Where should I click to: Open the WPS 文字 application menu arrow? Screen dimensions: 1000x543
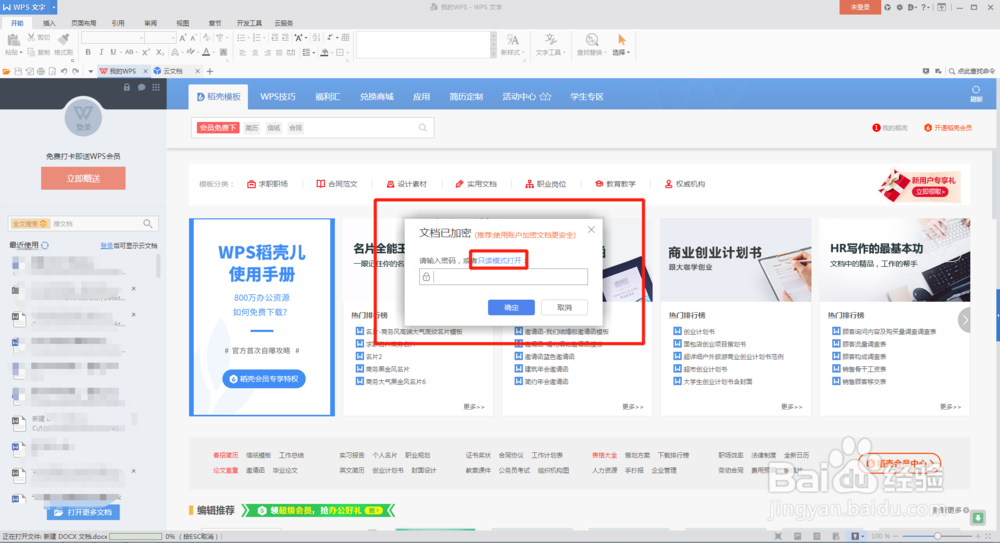(54, 7)
